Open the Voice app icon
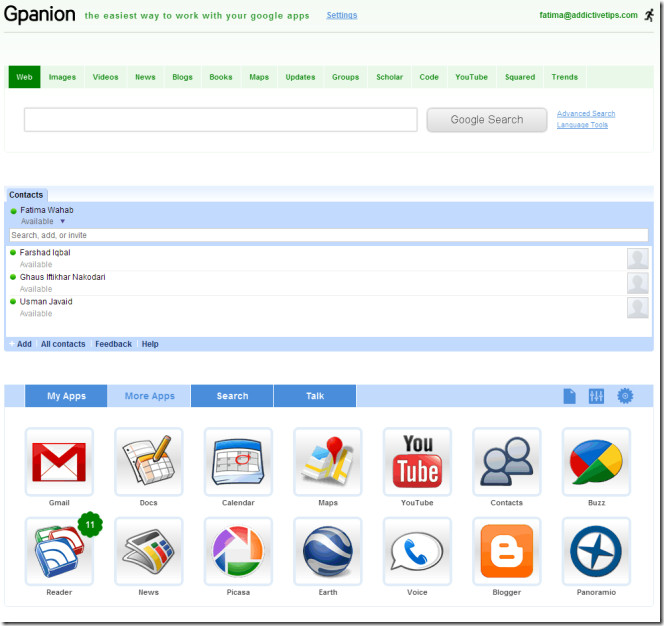Image resolution: width=664 pixels, height=626 pixels. [x=417, y=551]
